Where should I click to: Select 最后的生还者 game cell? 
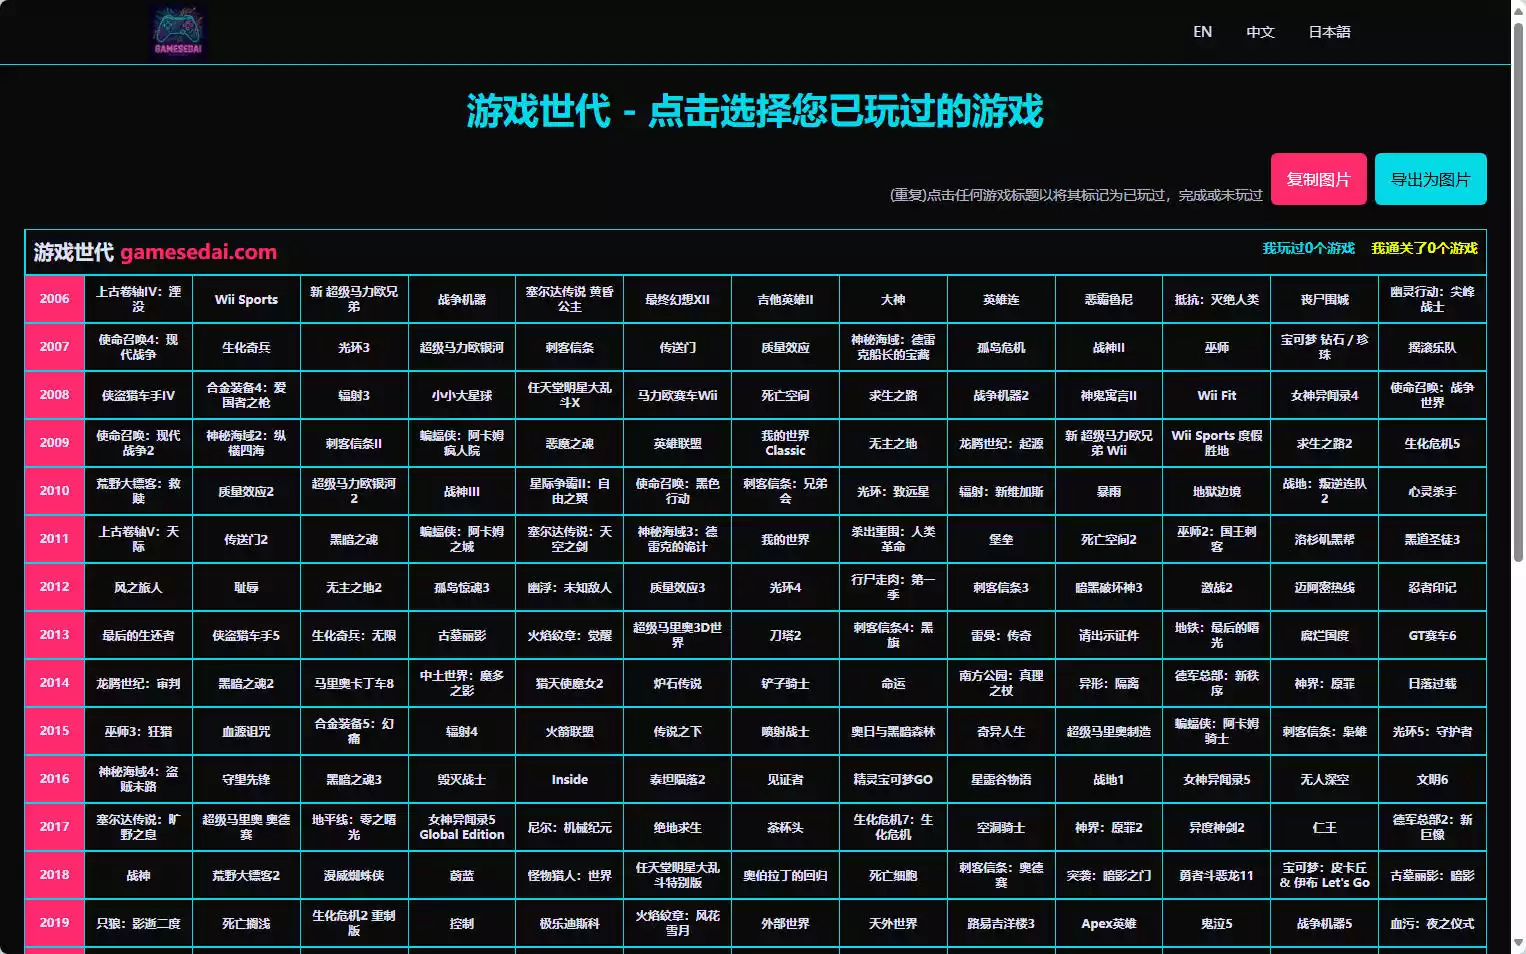click(x=138, y=635)
